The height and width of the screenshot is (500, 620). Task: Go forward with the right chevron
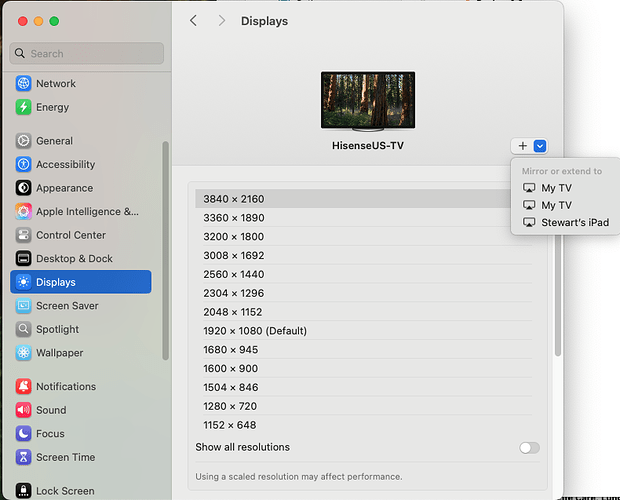[x=222, y=21]
